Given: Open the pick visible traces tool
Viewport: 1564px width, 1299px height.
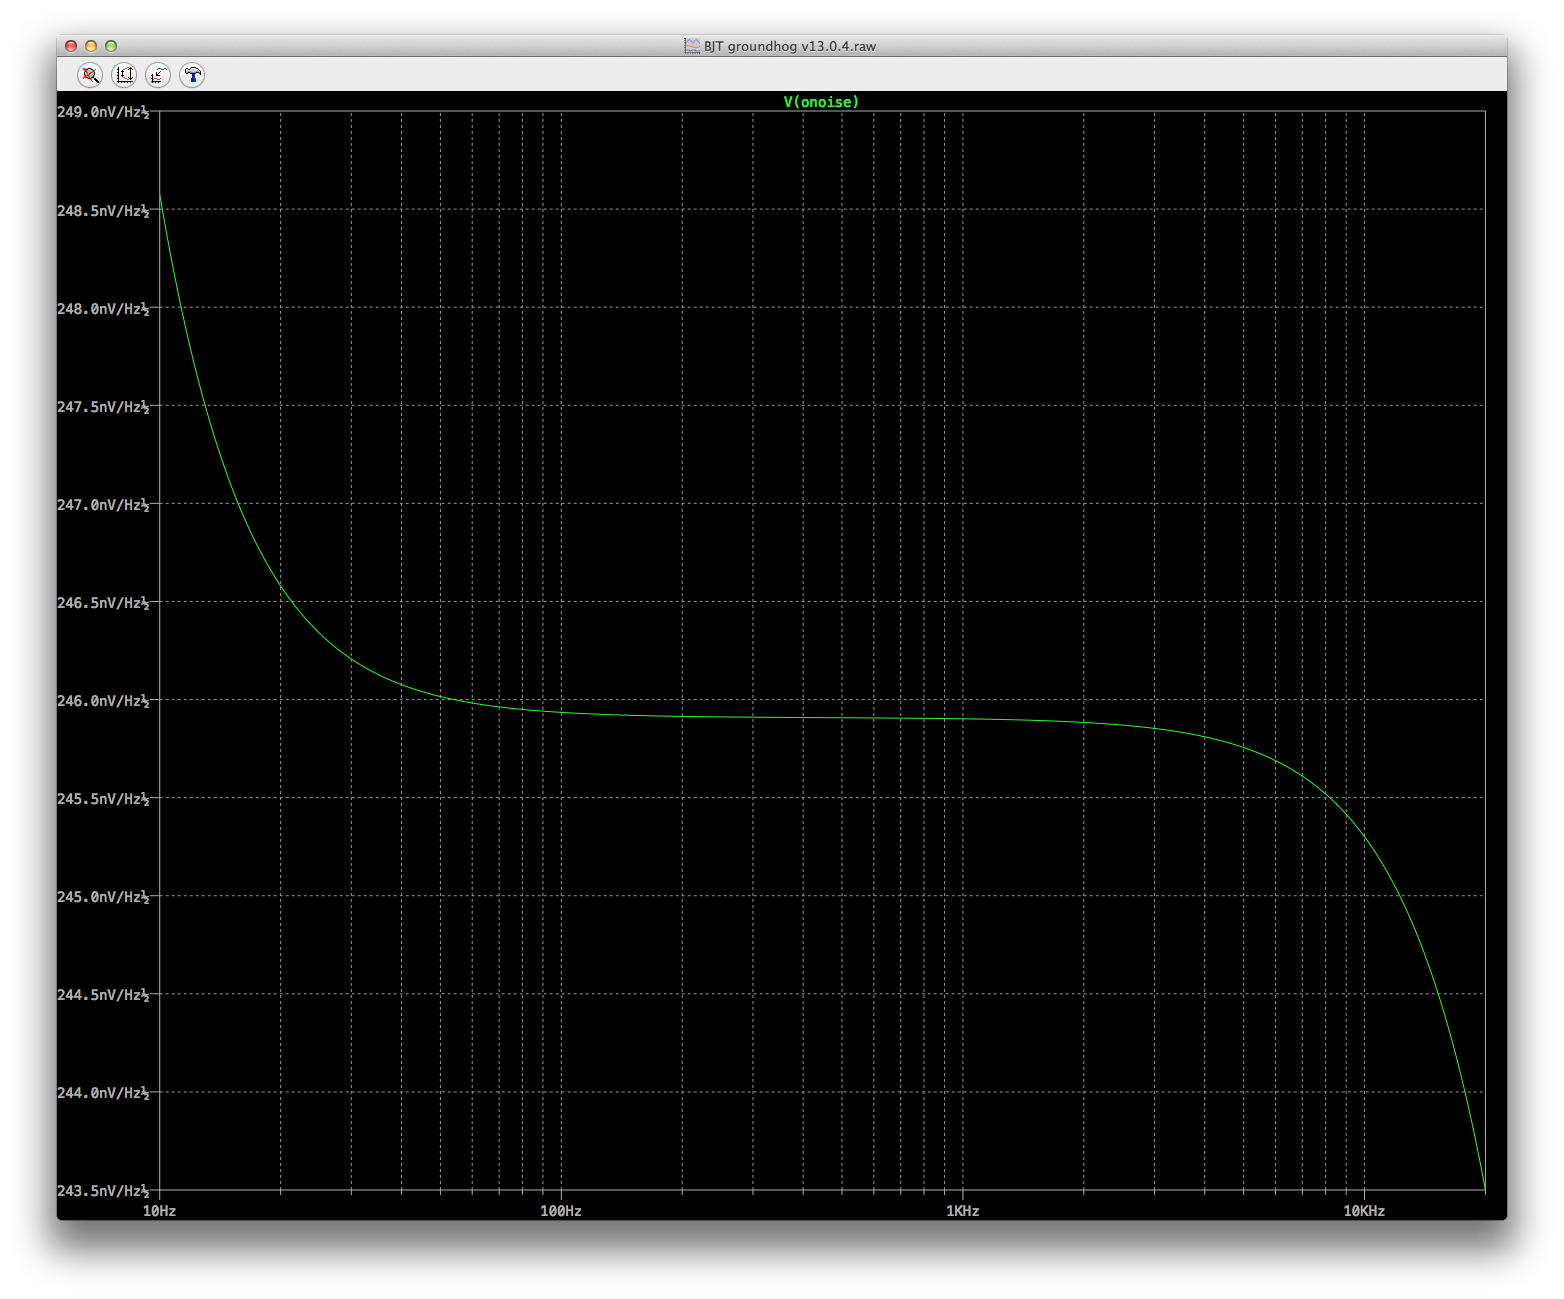Looking at the screenshot, I should 158,75.
